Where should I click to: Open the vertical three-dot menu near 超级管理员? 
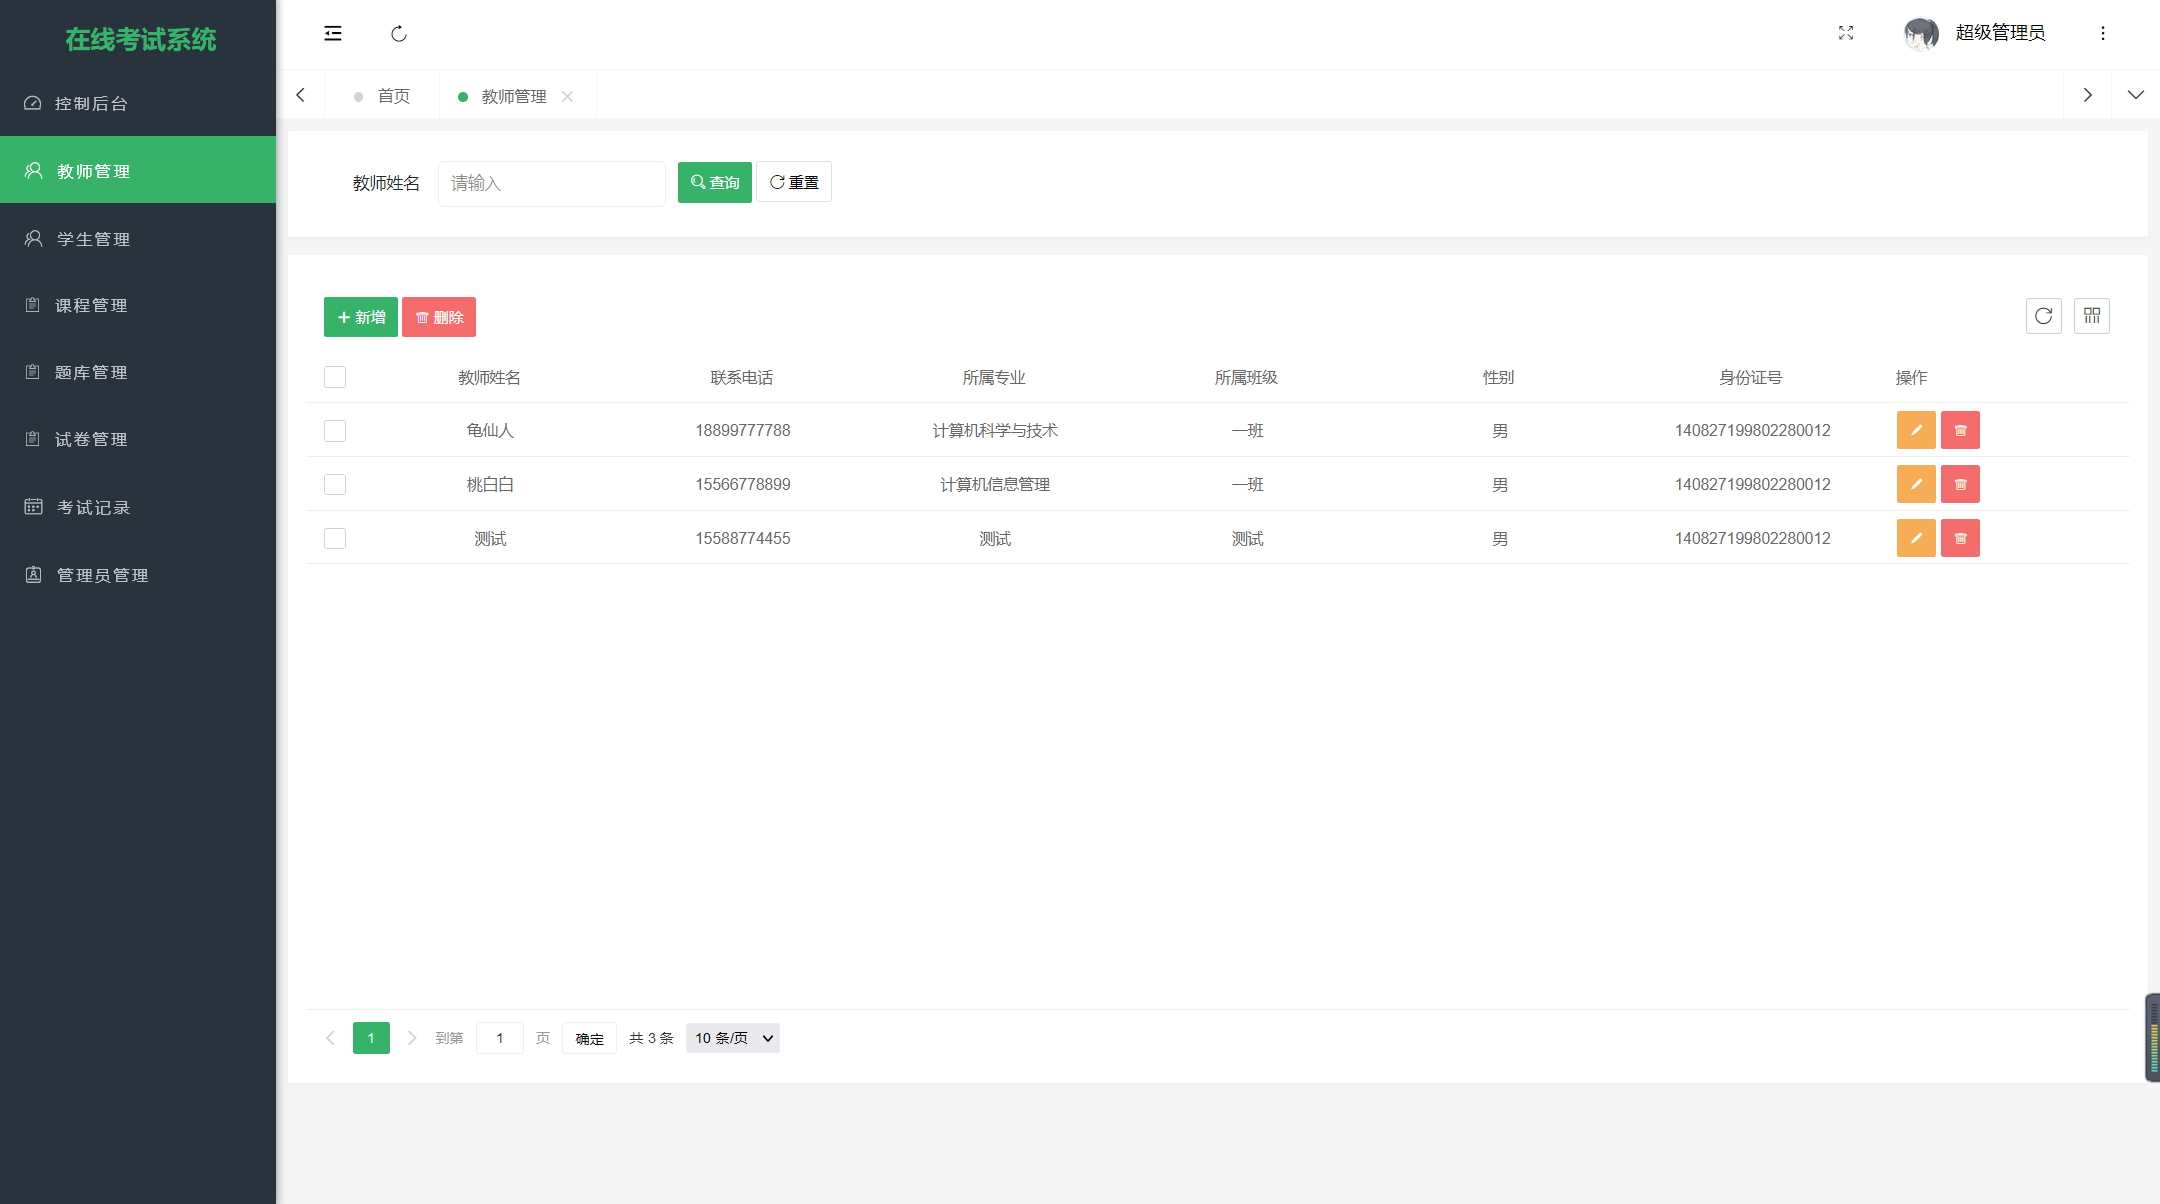(x=2102, y=33)
